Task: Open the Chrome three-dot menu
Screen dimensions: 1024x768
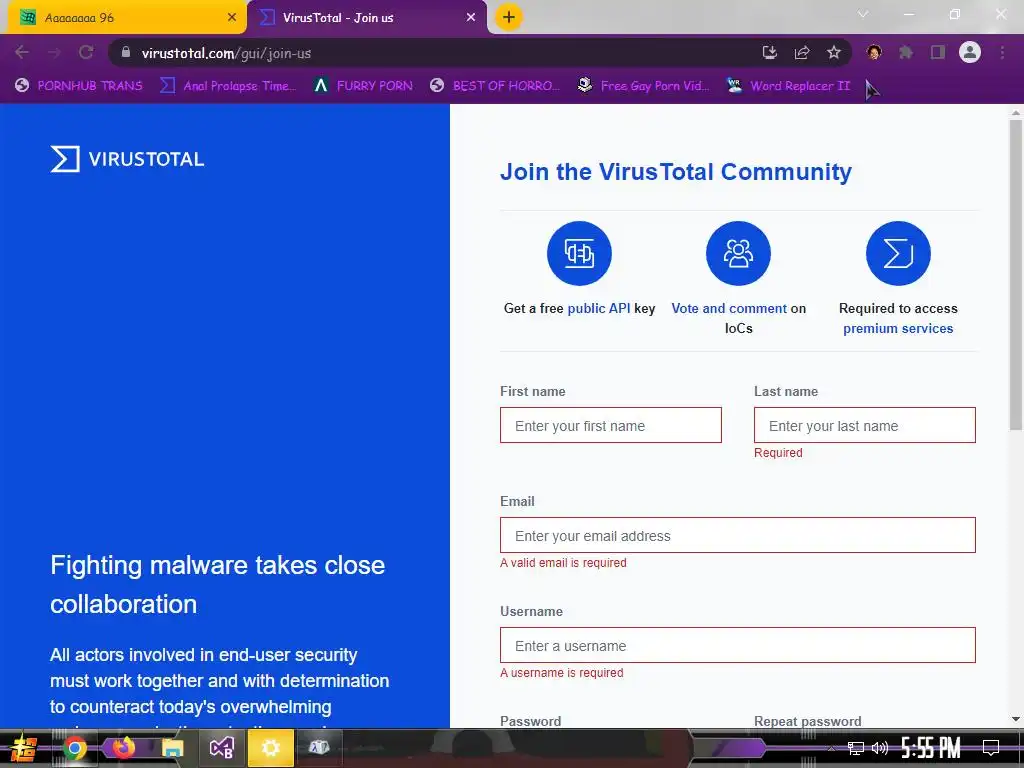Action: (x=1002, y=52)
